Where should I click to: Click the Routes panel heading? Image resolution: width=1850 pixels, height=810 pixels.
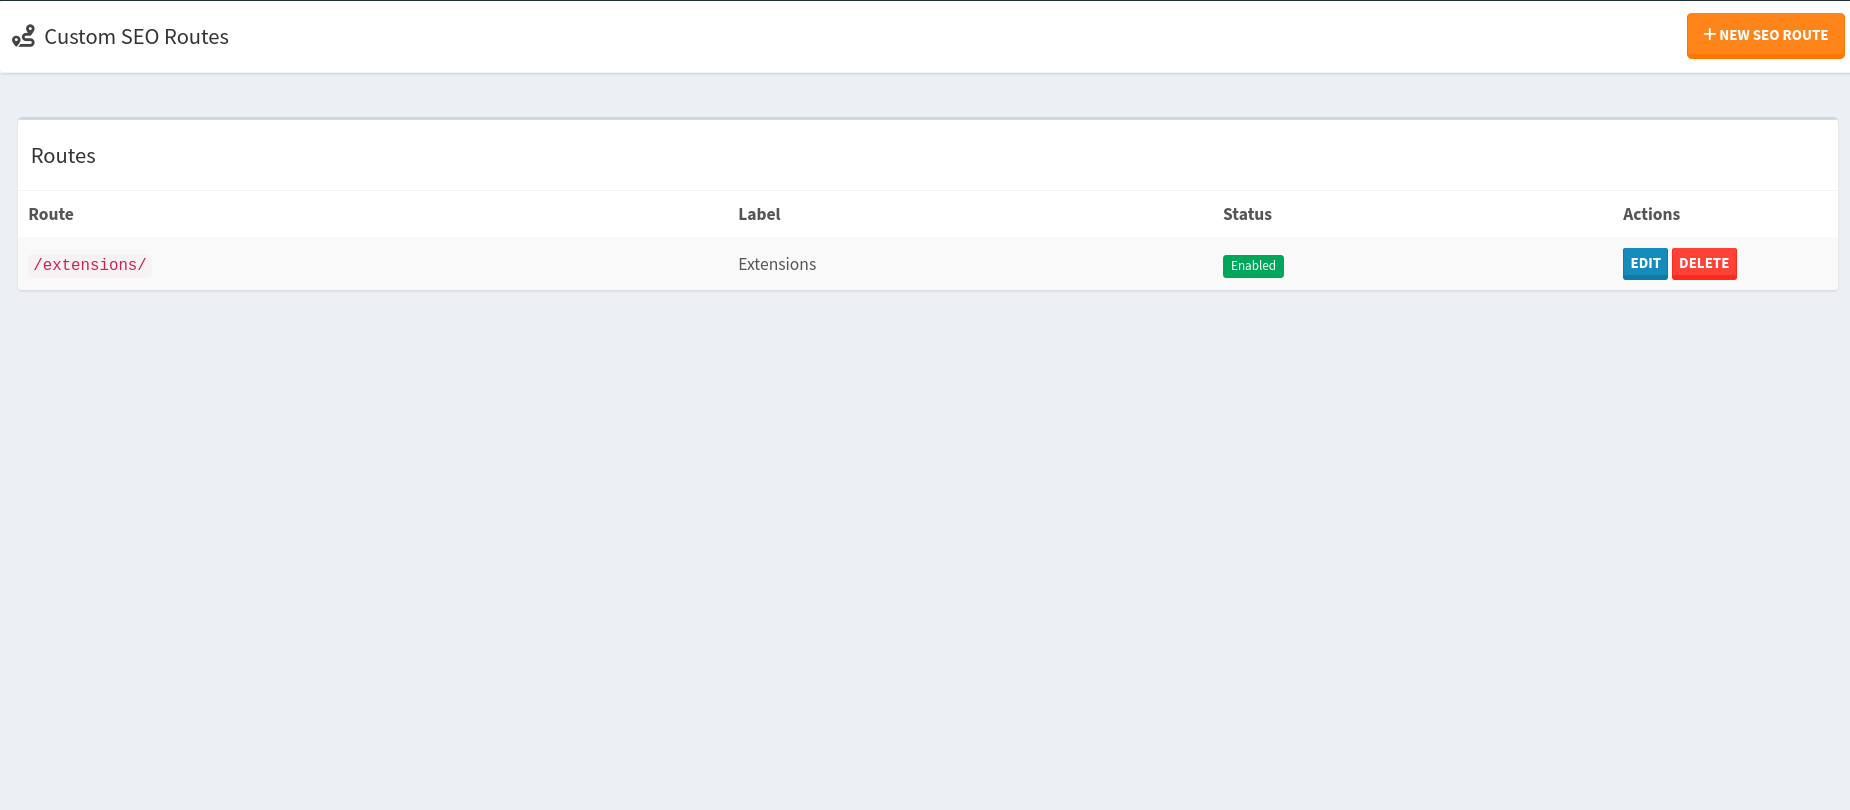63,156
